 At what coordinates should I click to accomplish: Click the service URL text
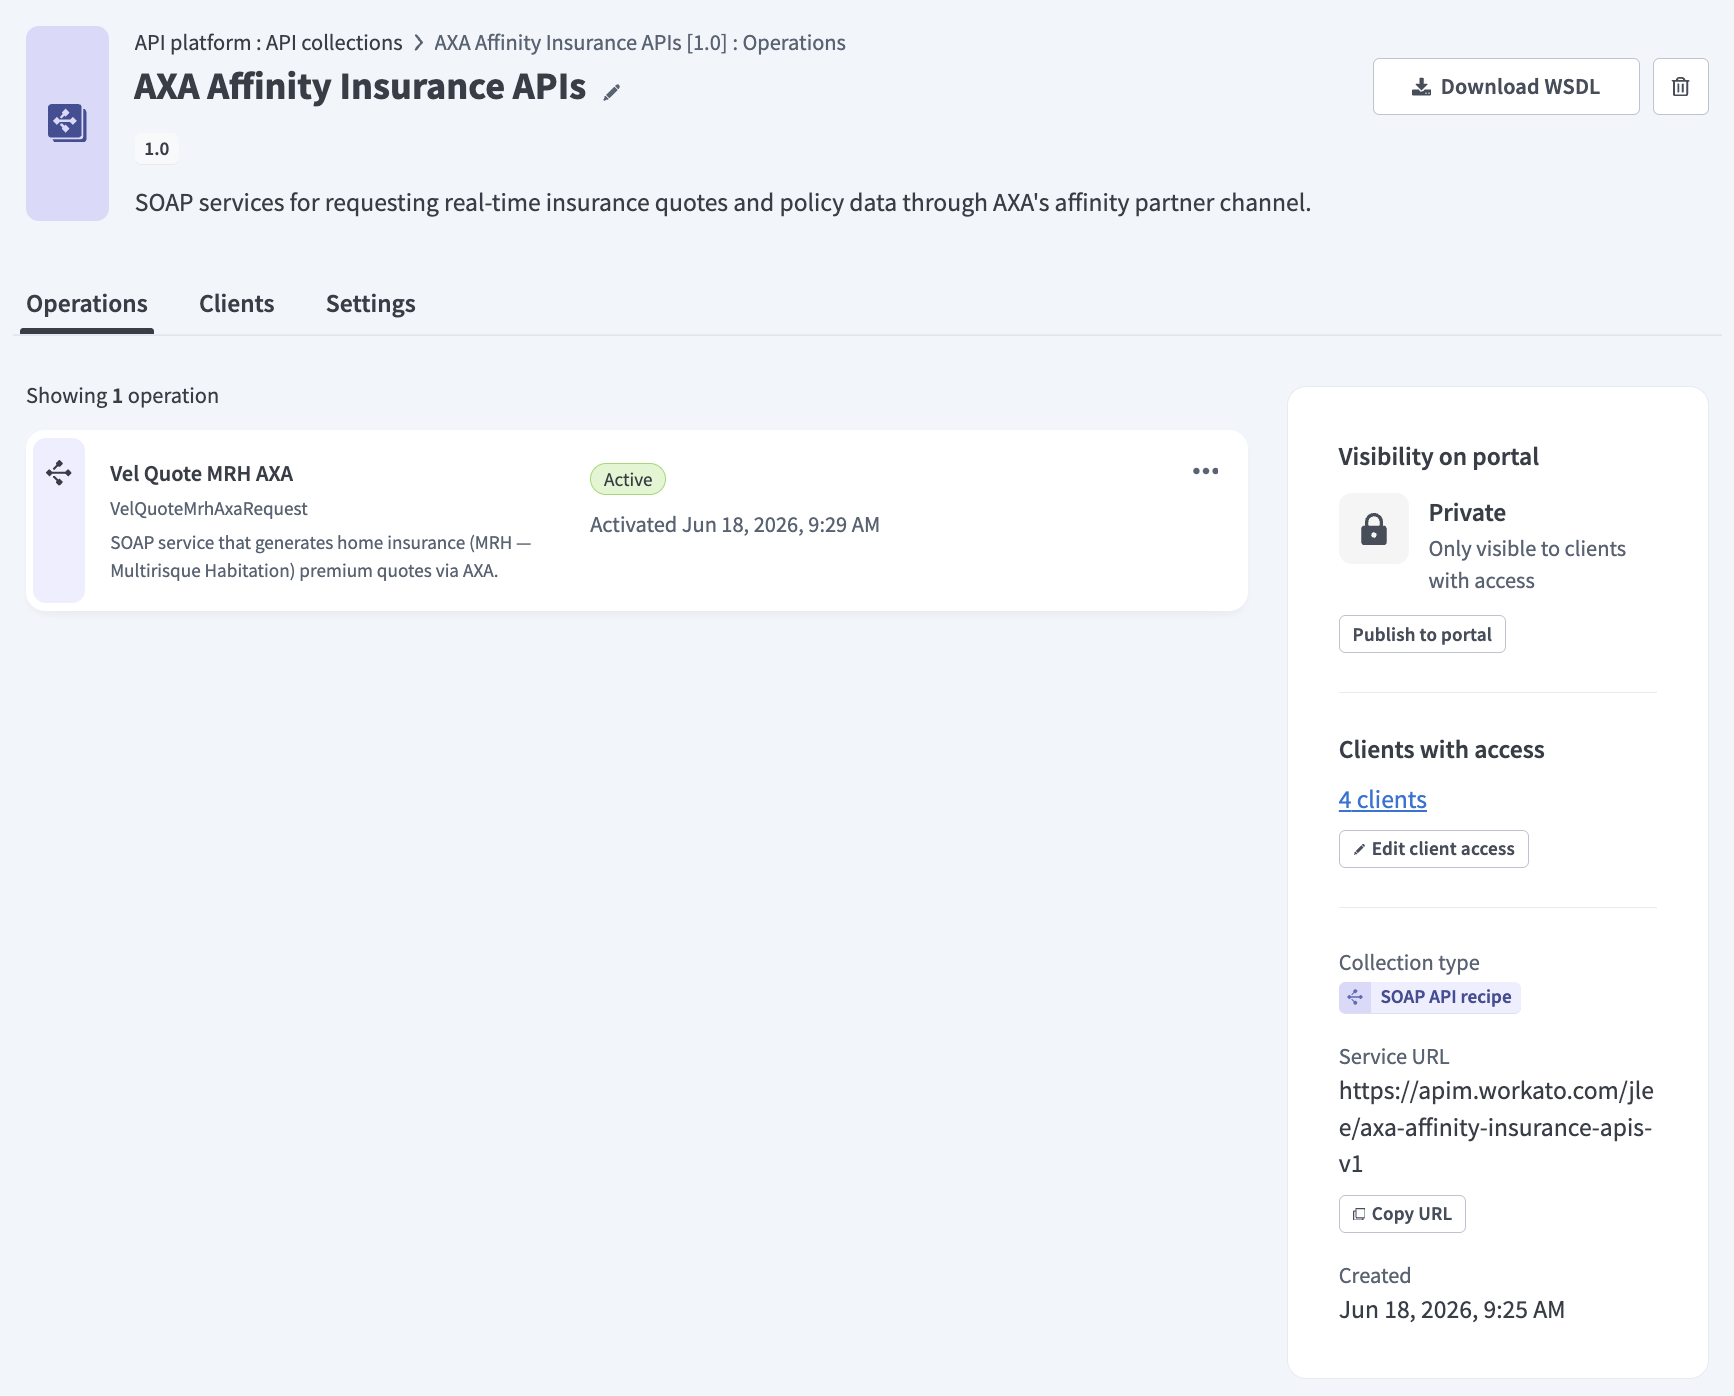pyautogui.click(x=1496, y=1127)
